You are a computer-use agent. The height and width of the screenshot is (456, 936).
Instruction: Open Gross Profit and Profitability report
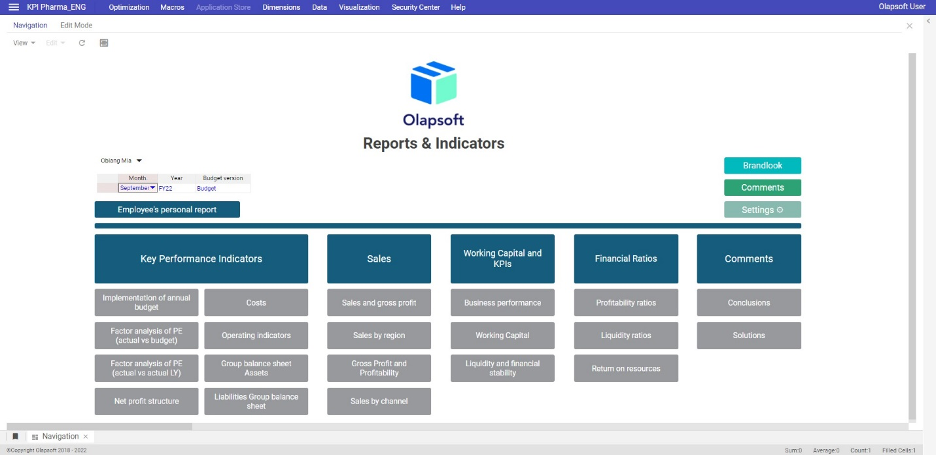point(379,368)
